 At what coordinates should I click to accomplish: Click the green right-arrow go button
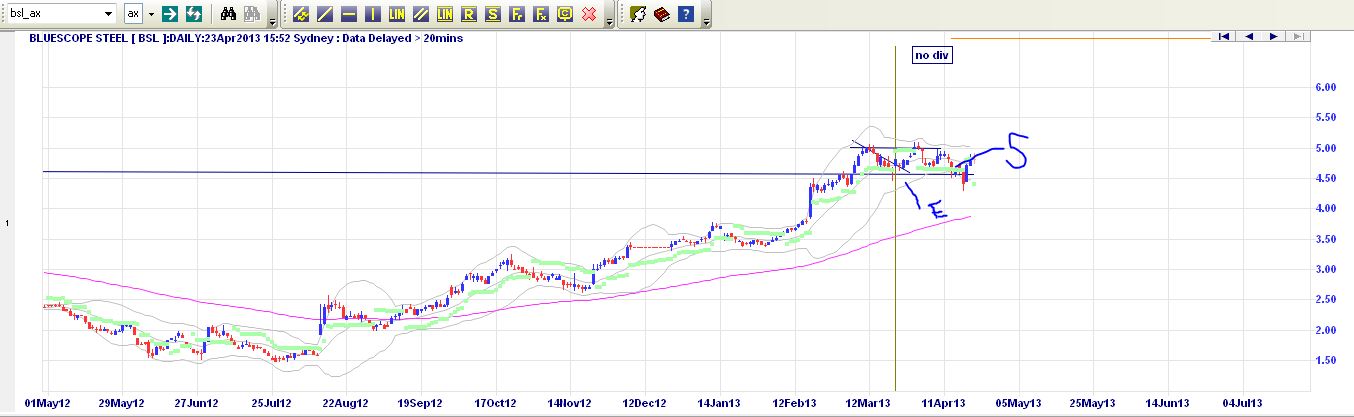coord(170,14)
